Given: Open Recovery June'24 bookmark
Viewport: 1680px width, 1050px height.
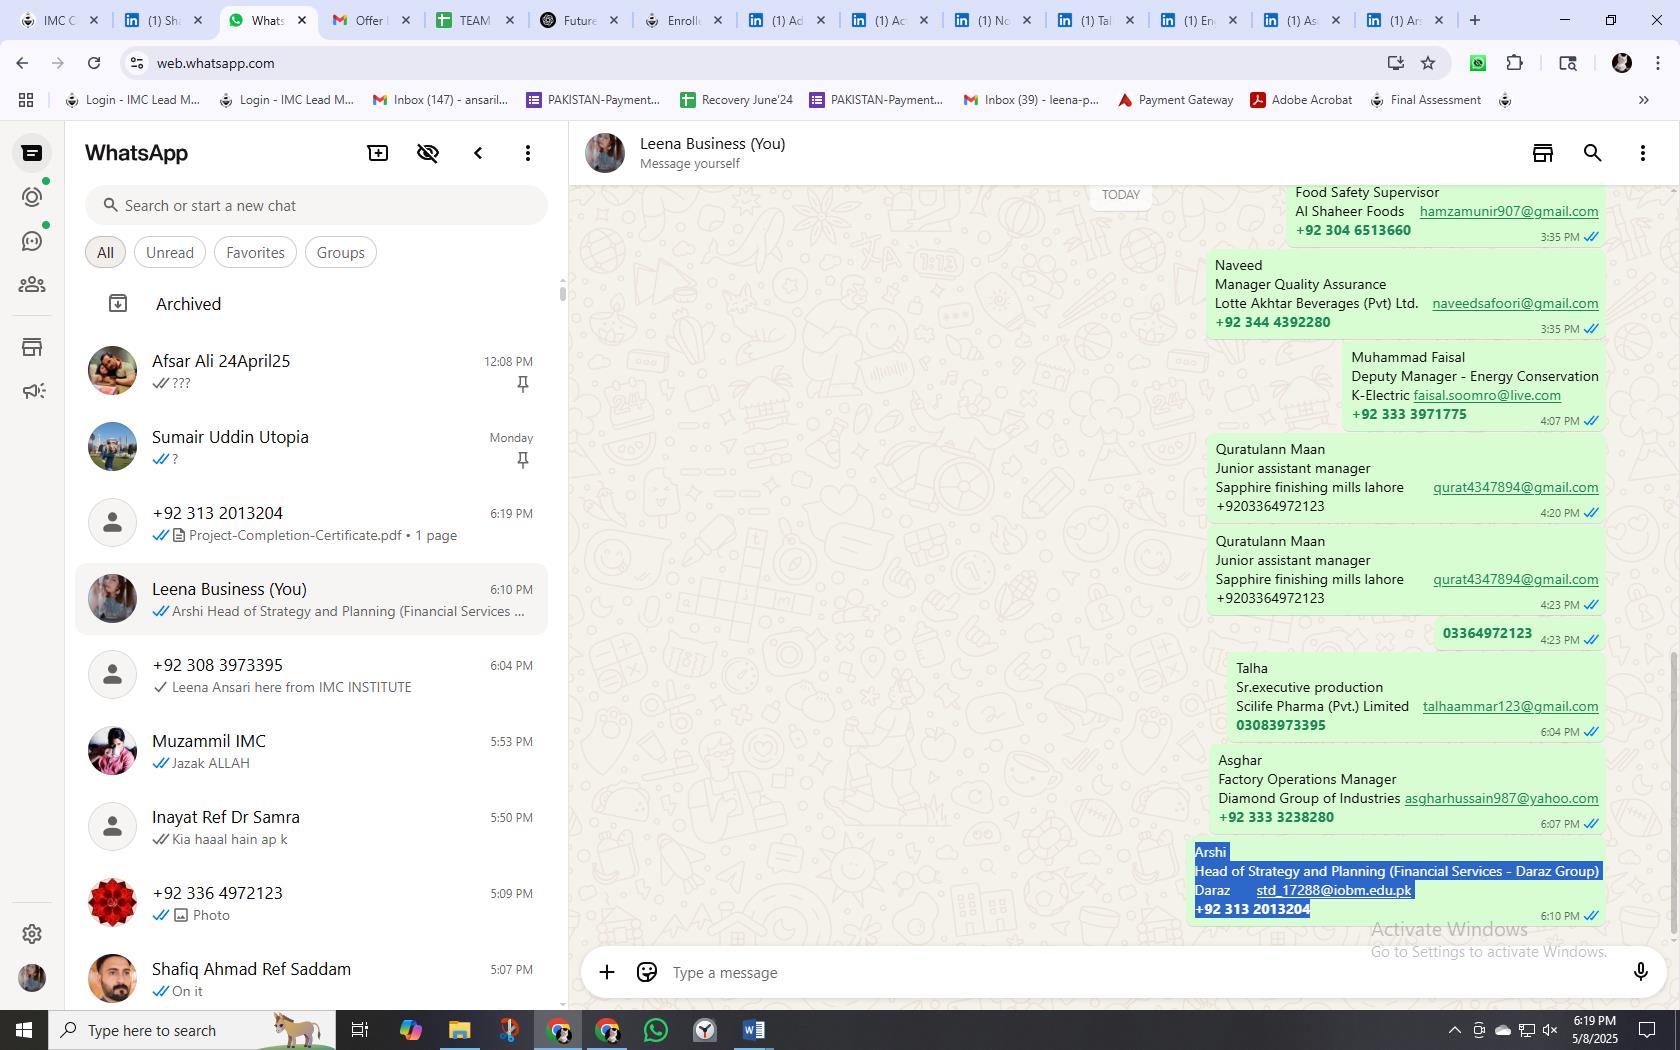Looking at the screenshot, I should [736, 100].
